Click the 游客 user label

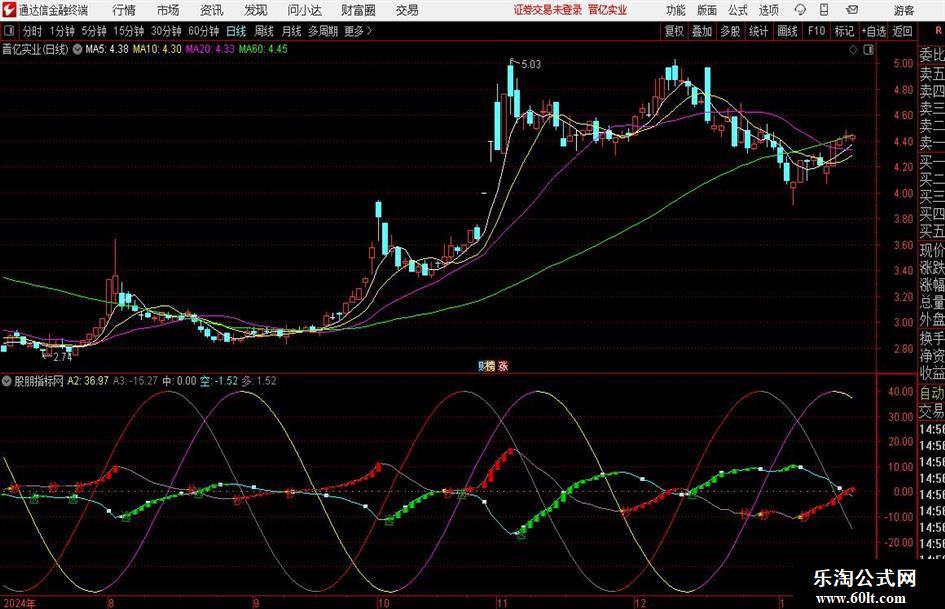click(x=903, y=10)
